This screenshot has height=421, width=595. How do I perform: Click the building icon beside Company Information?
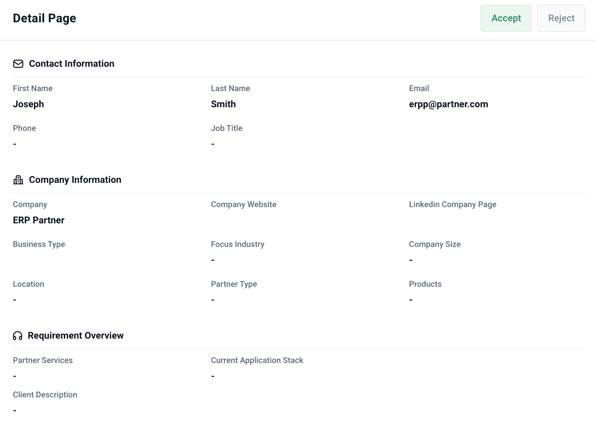click(18, 180)
